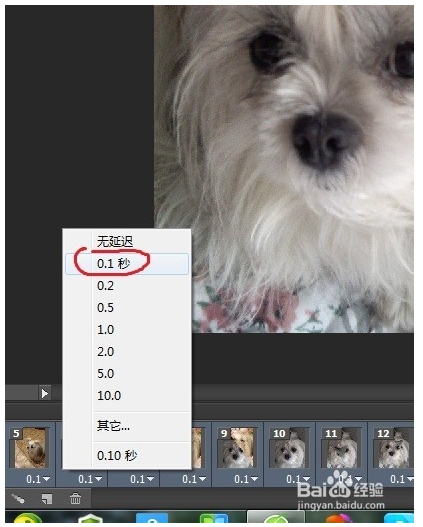Select the 0.5 delay menu entry
Screen dimensions: 423x527
(127, 308)
